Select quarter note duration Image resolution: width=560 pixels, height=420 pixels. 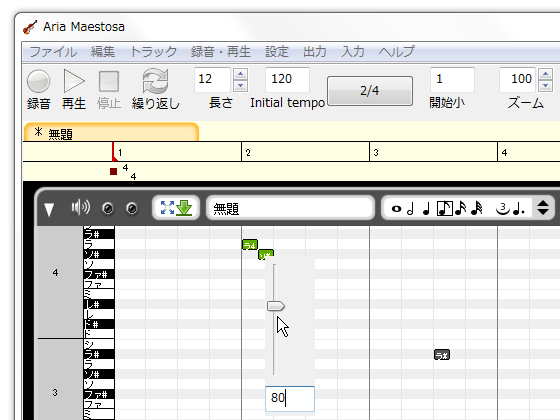(426, 208)
